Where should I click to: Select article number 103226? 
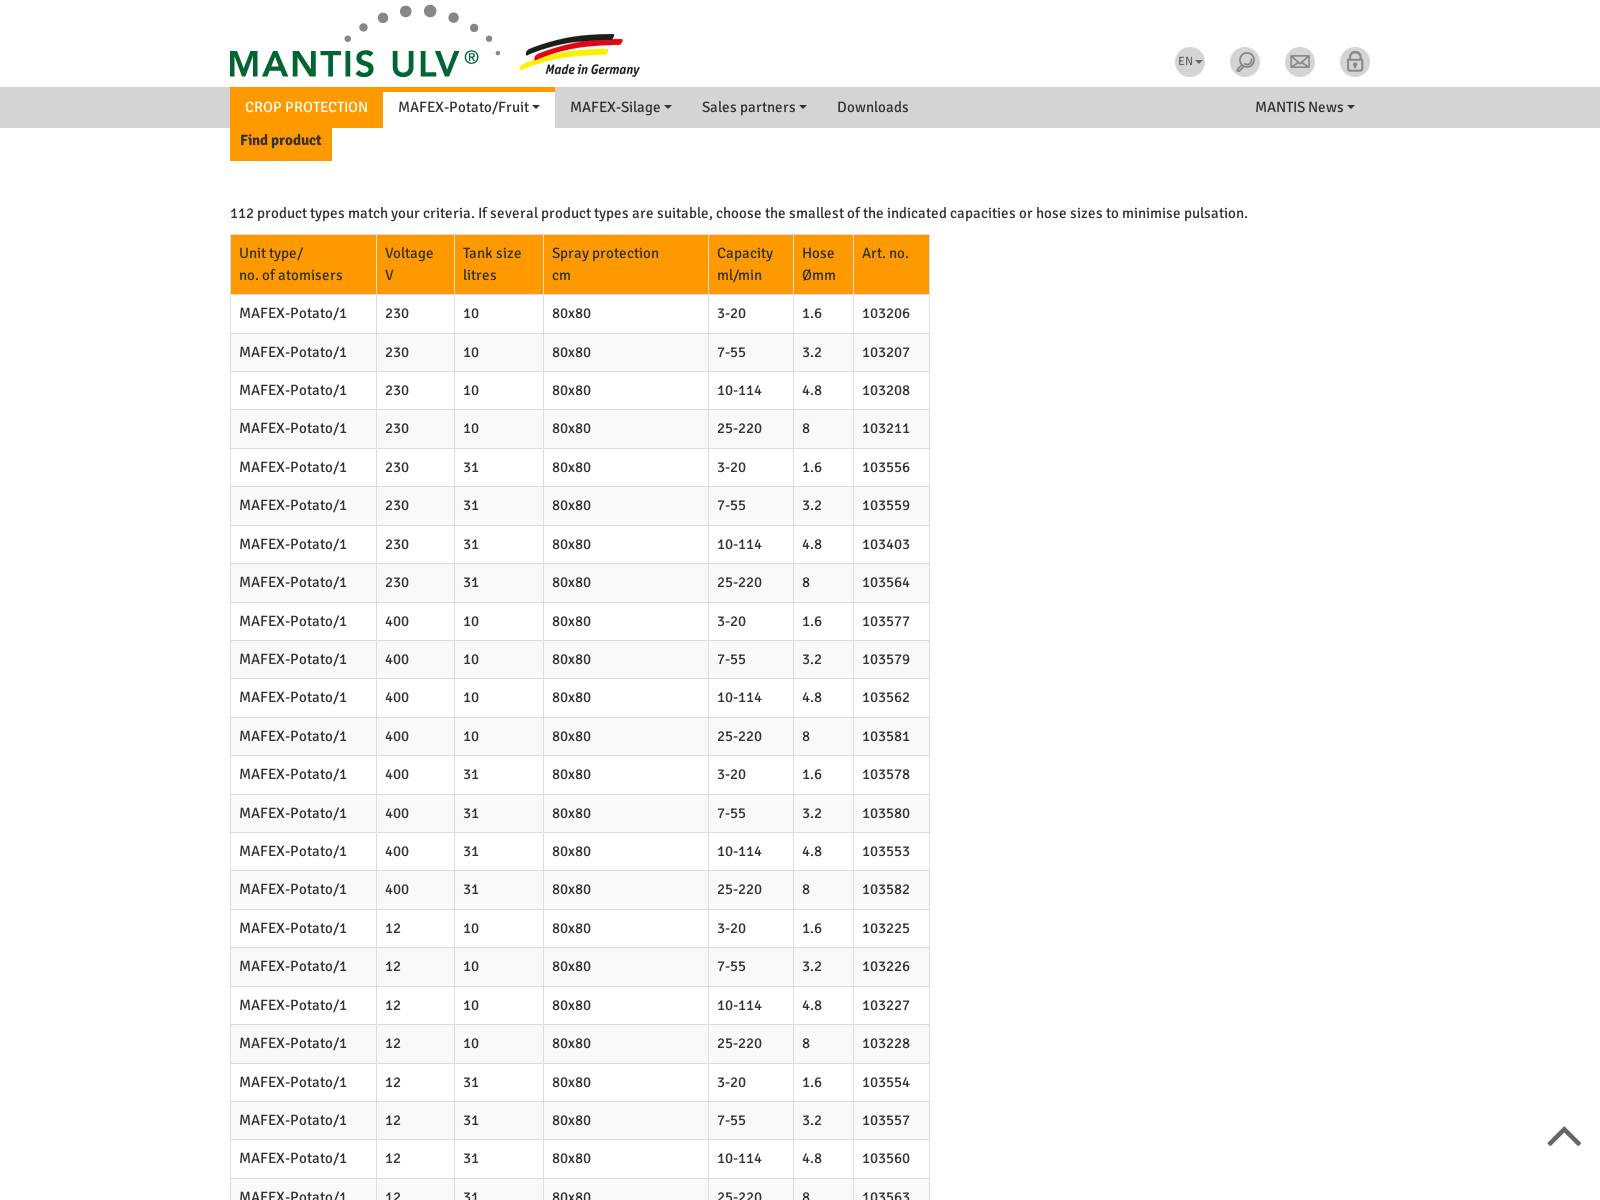(886, 967)
